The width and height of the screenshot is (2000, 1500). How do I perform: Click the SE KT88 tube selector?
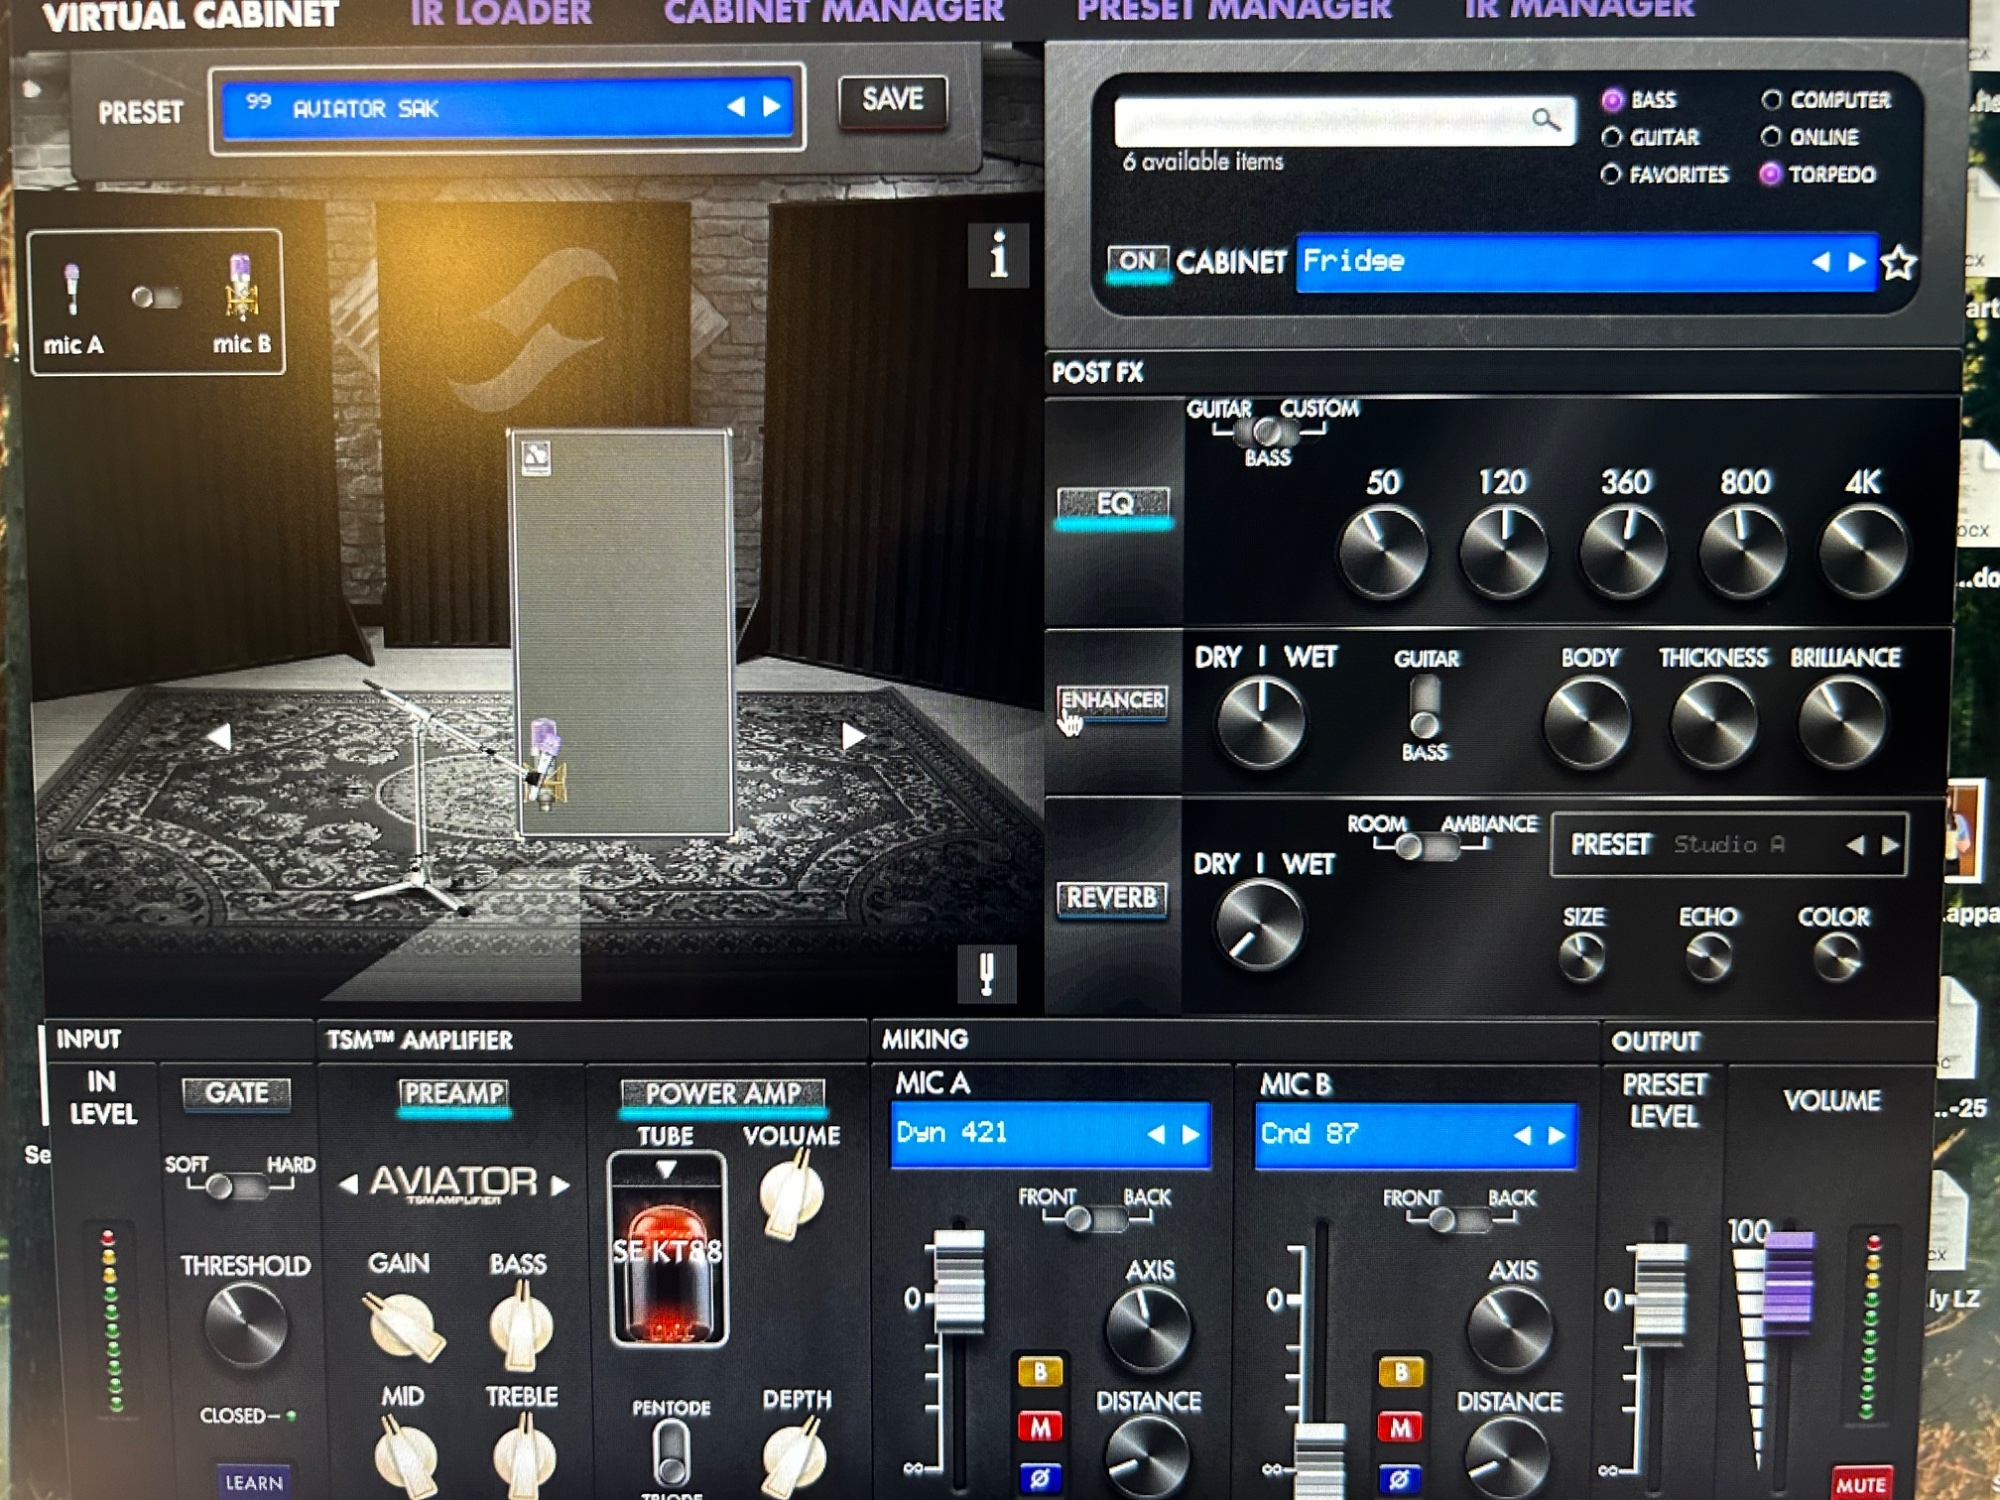(x=667, y=1248)
